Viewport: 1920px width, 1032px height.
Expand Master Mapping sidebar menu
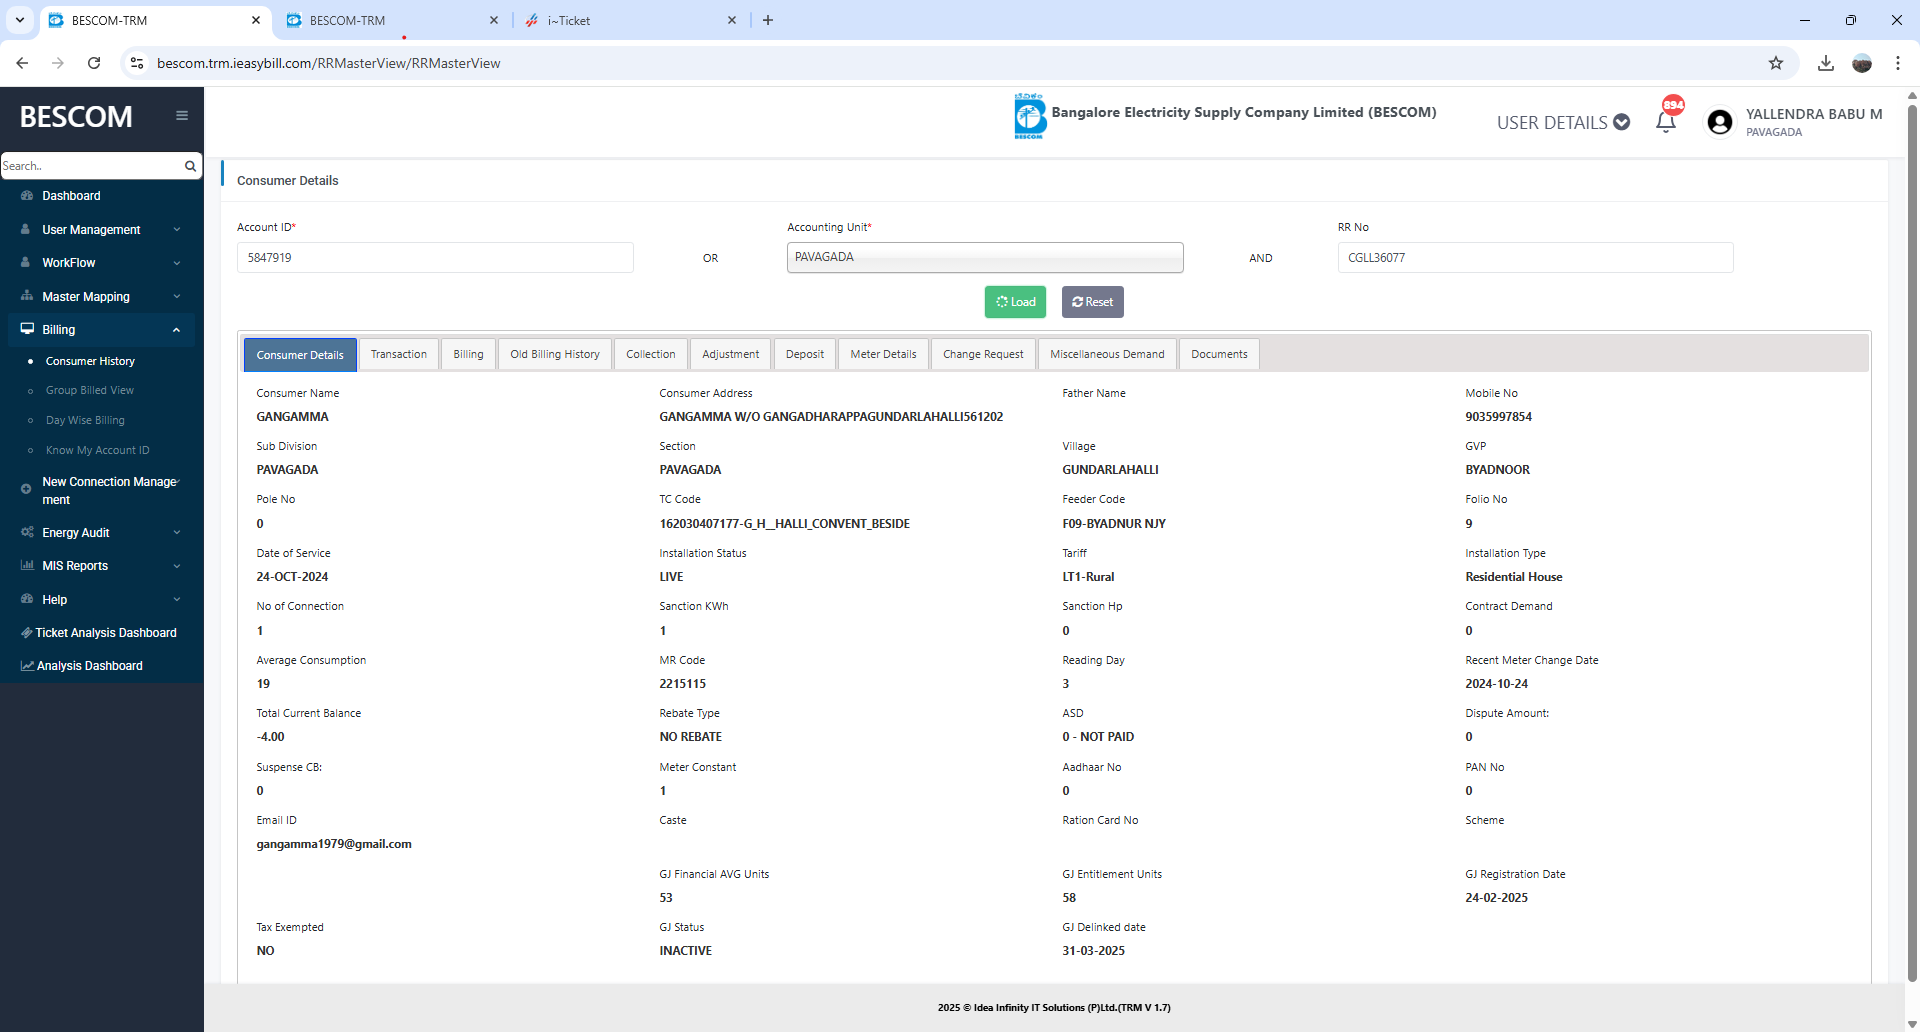tap(102, 297)
